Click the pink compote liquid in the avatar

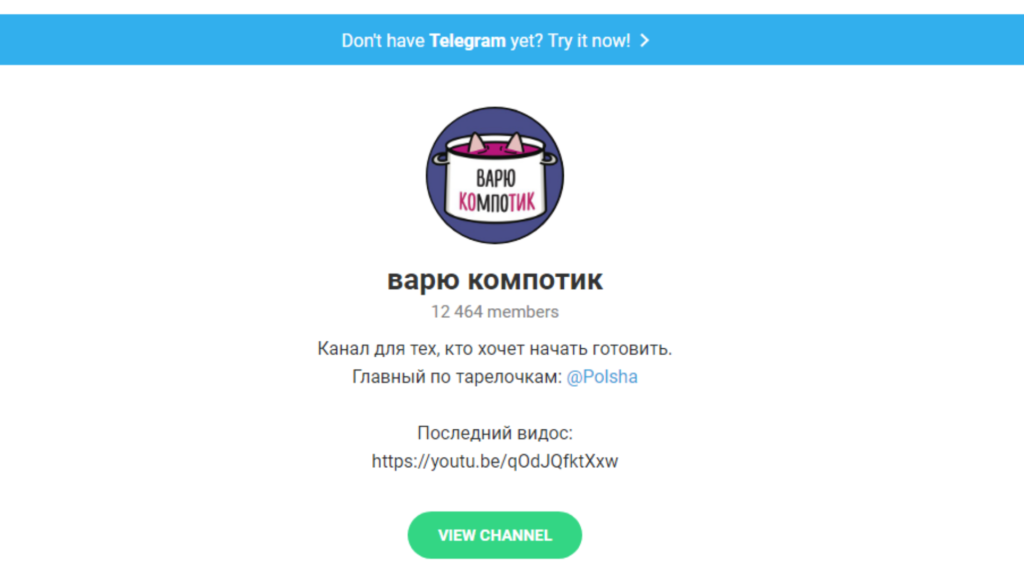coord(495,151)
